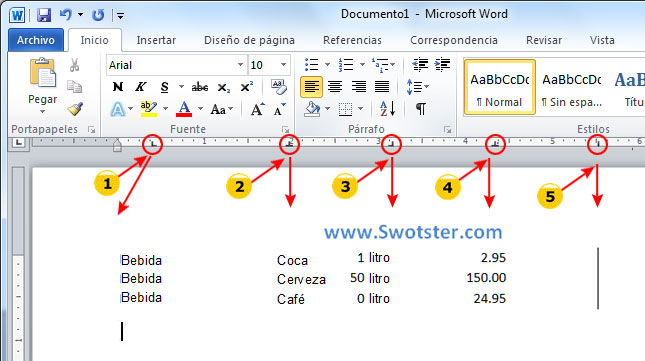This screenshot has width=645, height=361.
Task: Click the Shading paint bucket icon
Action: (312, 109)
